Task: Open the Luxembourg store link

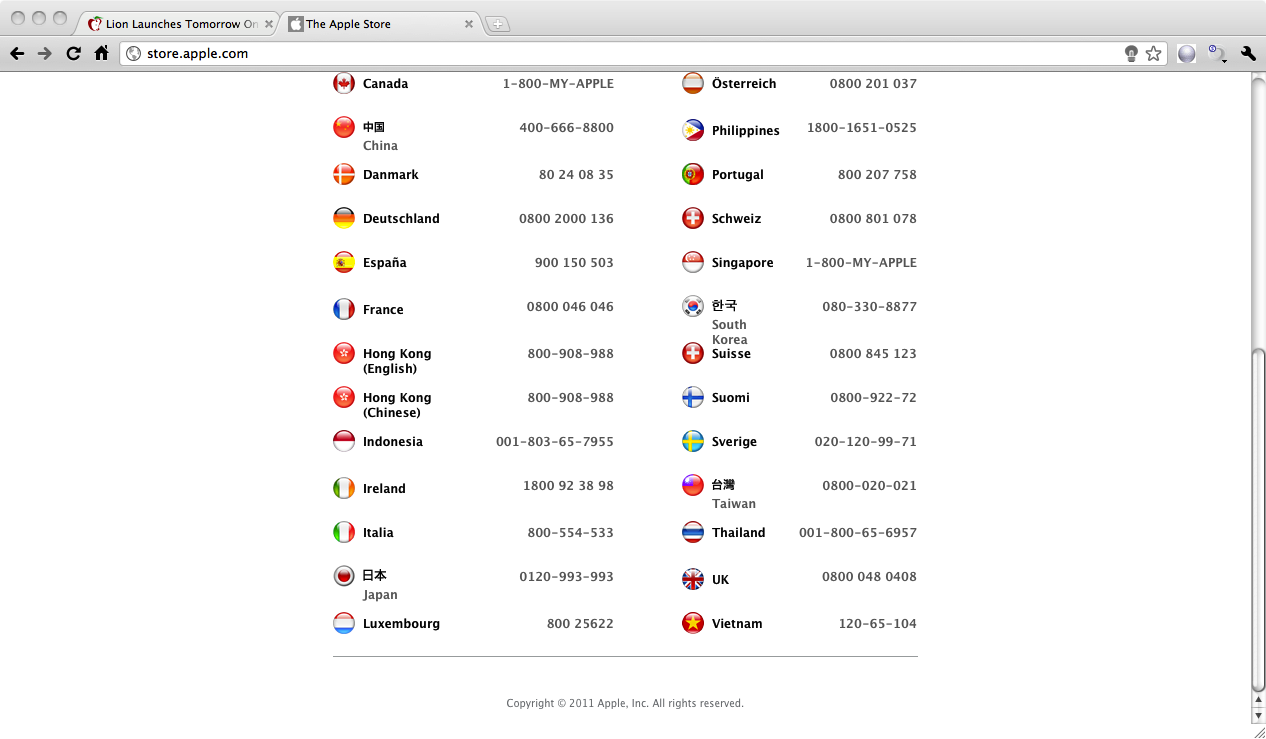Action: (x=401, y=624)
